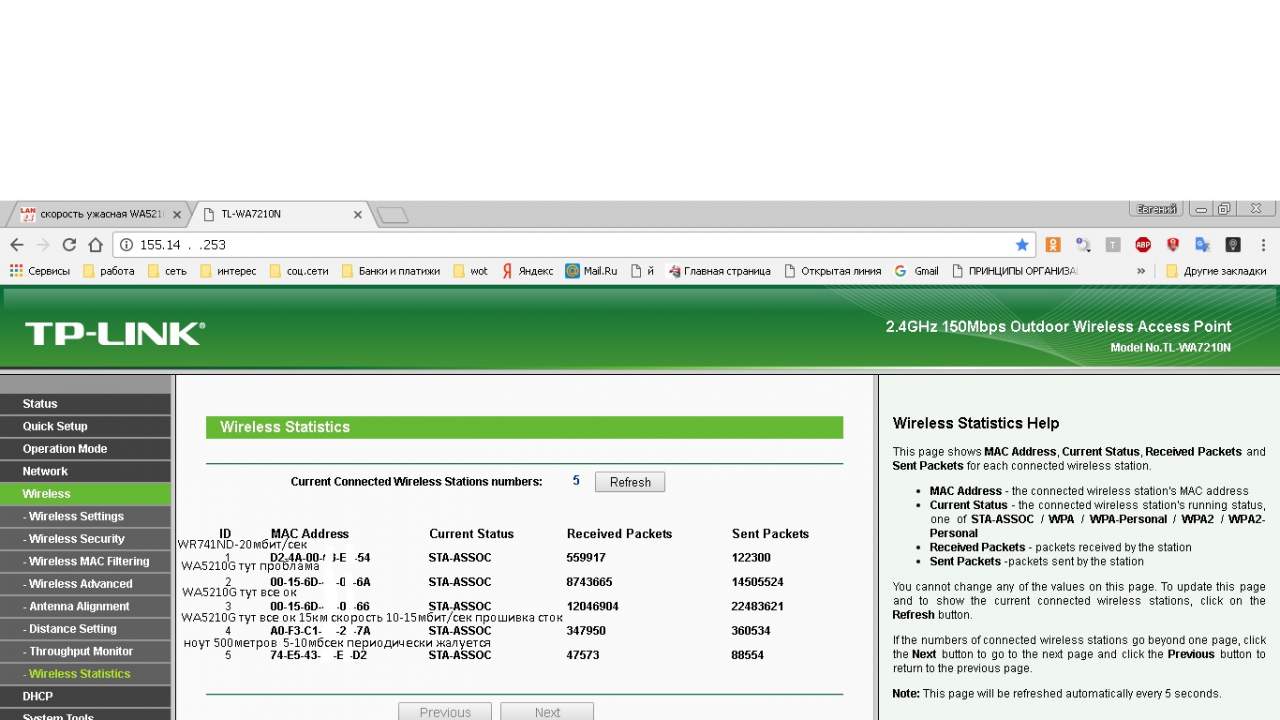Expand the работа bookmarks folder
This screenshot has height=720, width=1280.
tap(108, 271)
